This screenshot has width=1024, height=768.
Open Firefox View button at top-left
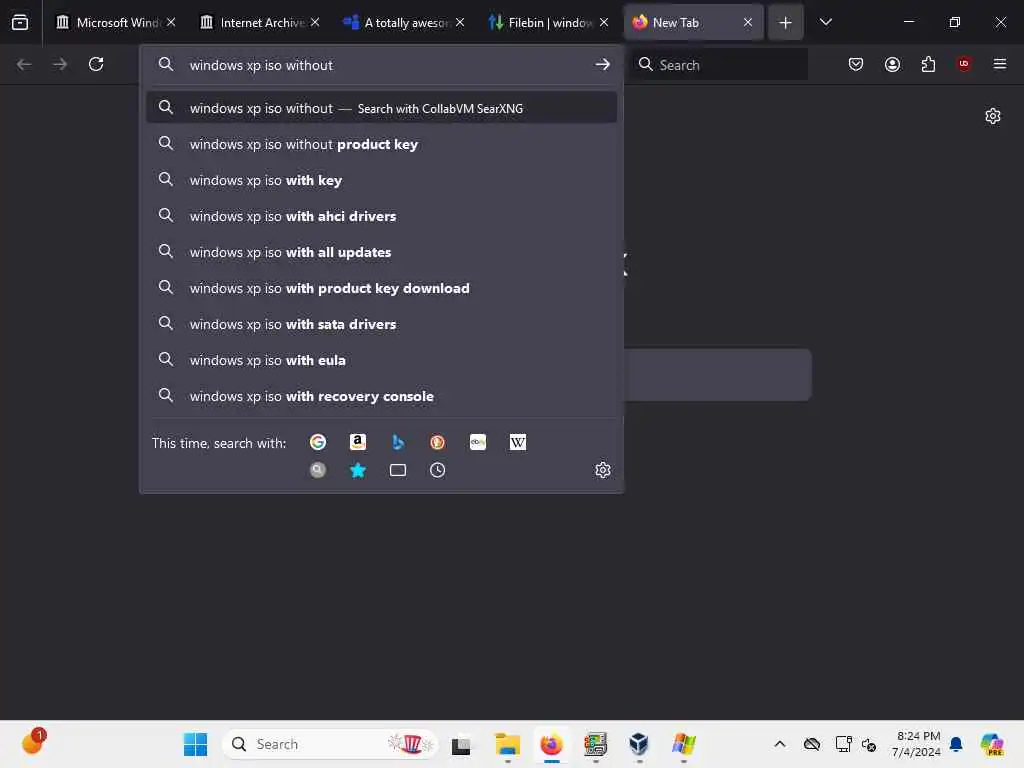[20, 22]
